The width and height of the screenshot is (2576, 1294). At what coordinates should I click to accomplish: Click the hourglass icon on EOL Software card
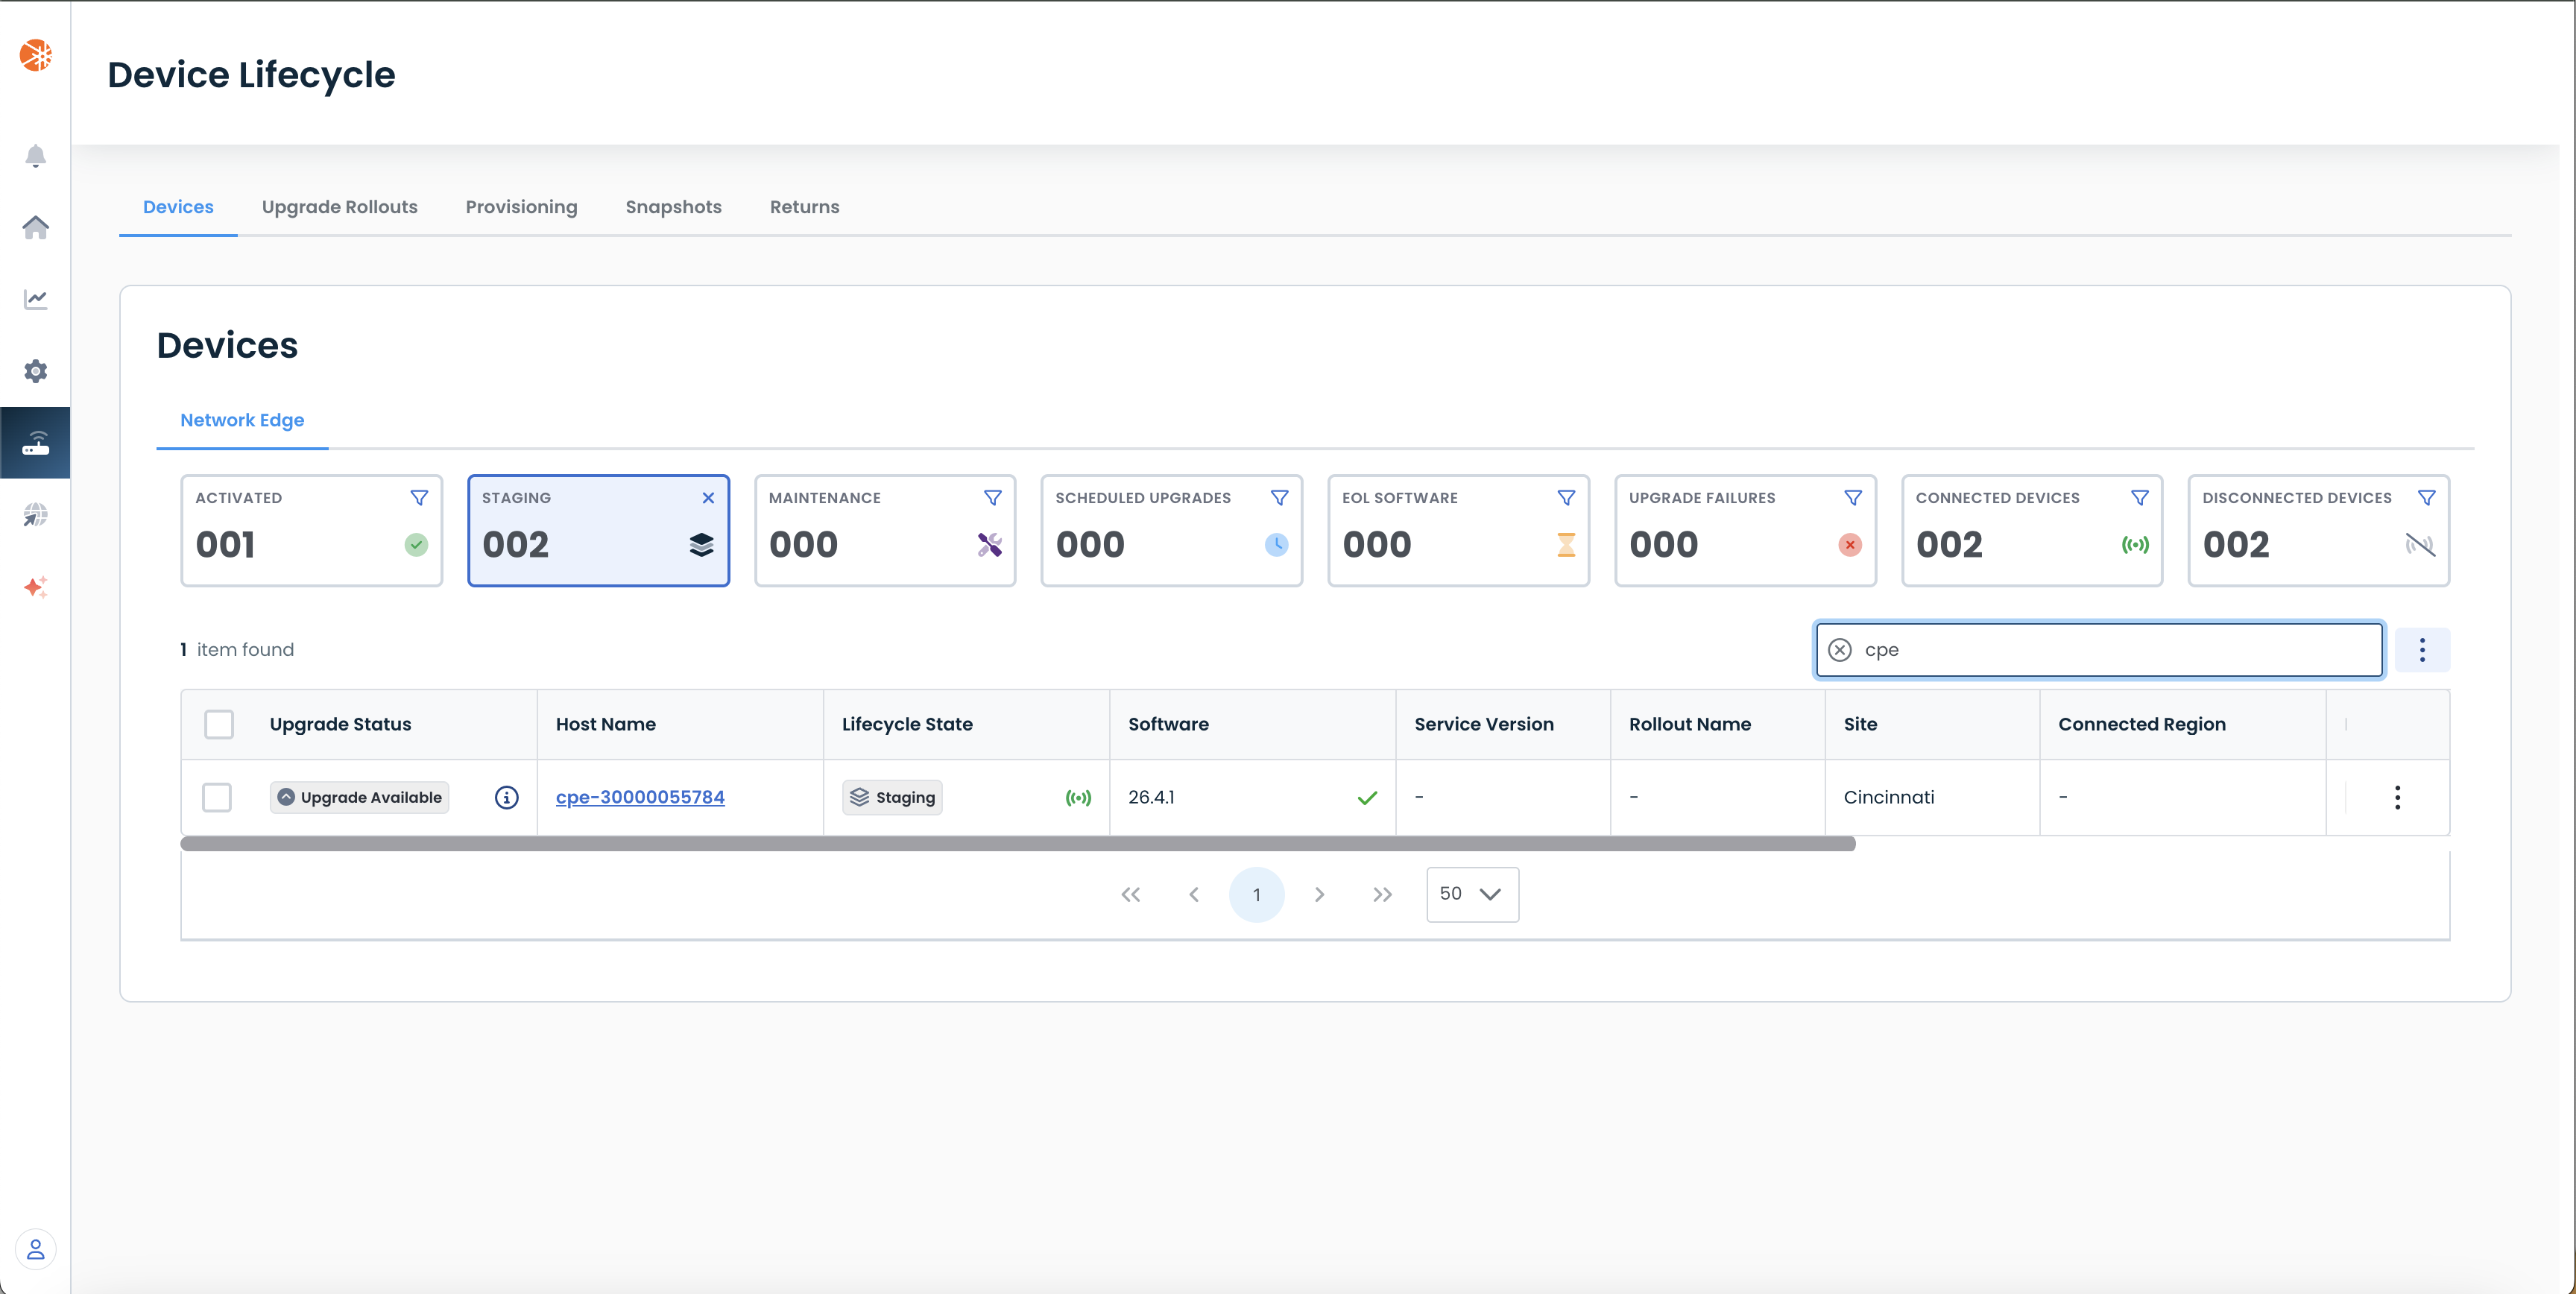point(1566,545)
